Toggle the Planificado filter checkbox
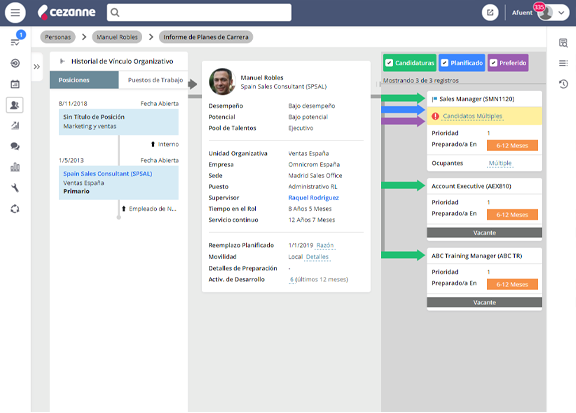Screen dimensions: 576x413 coord(444,63)
